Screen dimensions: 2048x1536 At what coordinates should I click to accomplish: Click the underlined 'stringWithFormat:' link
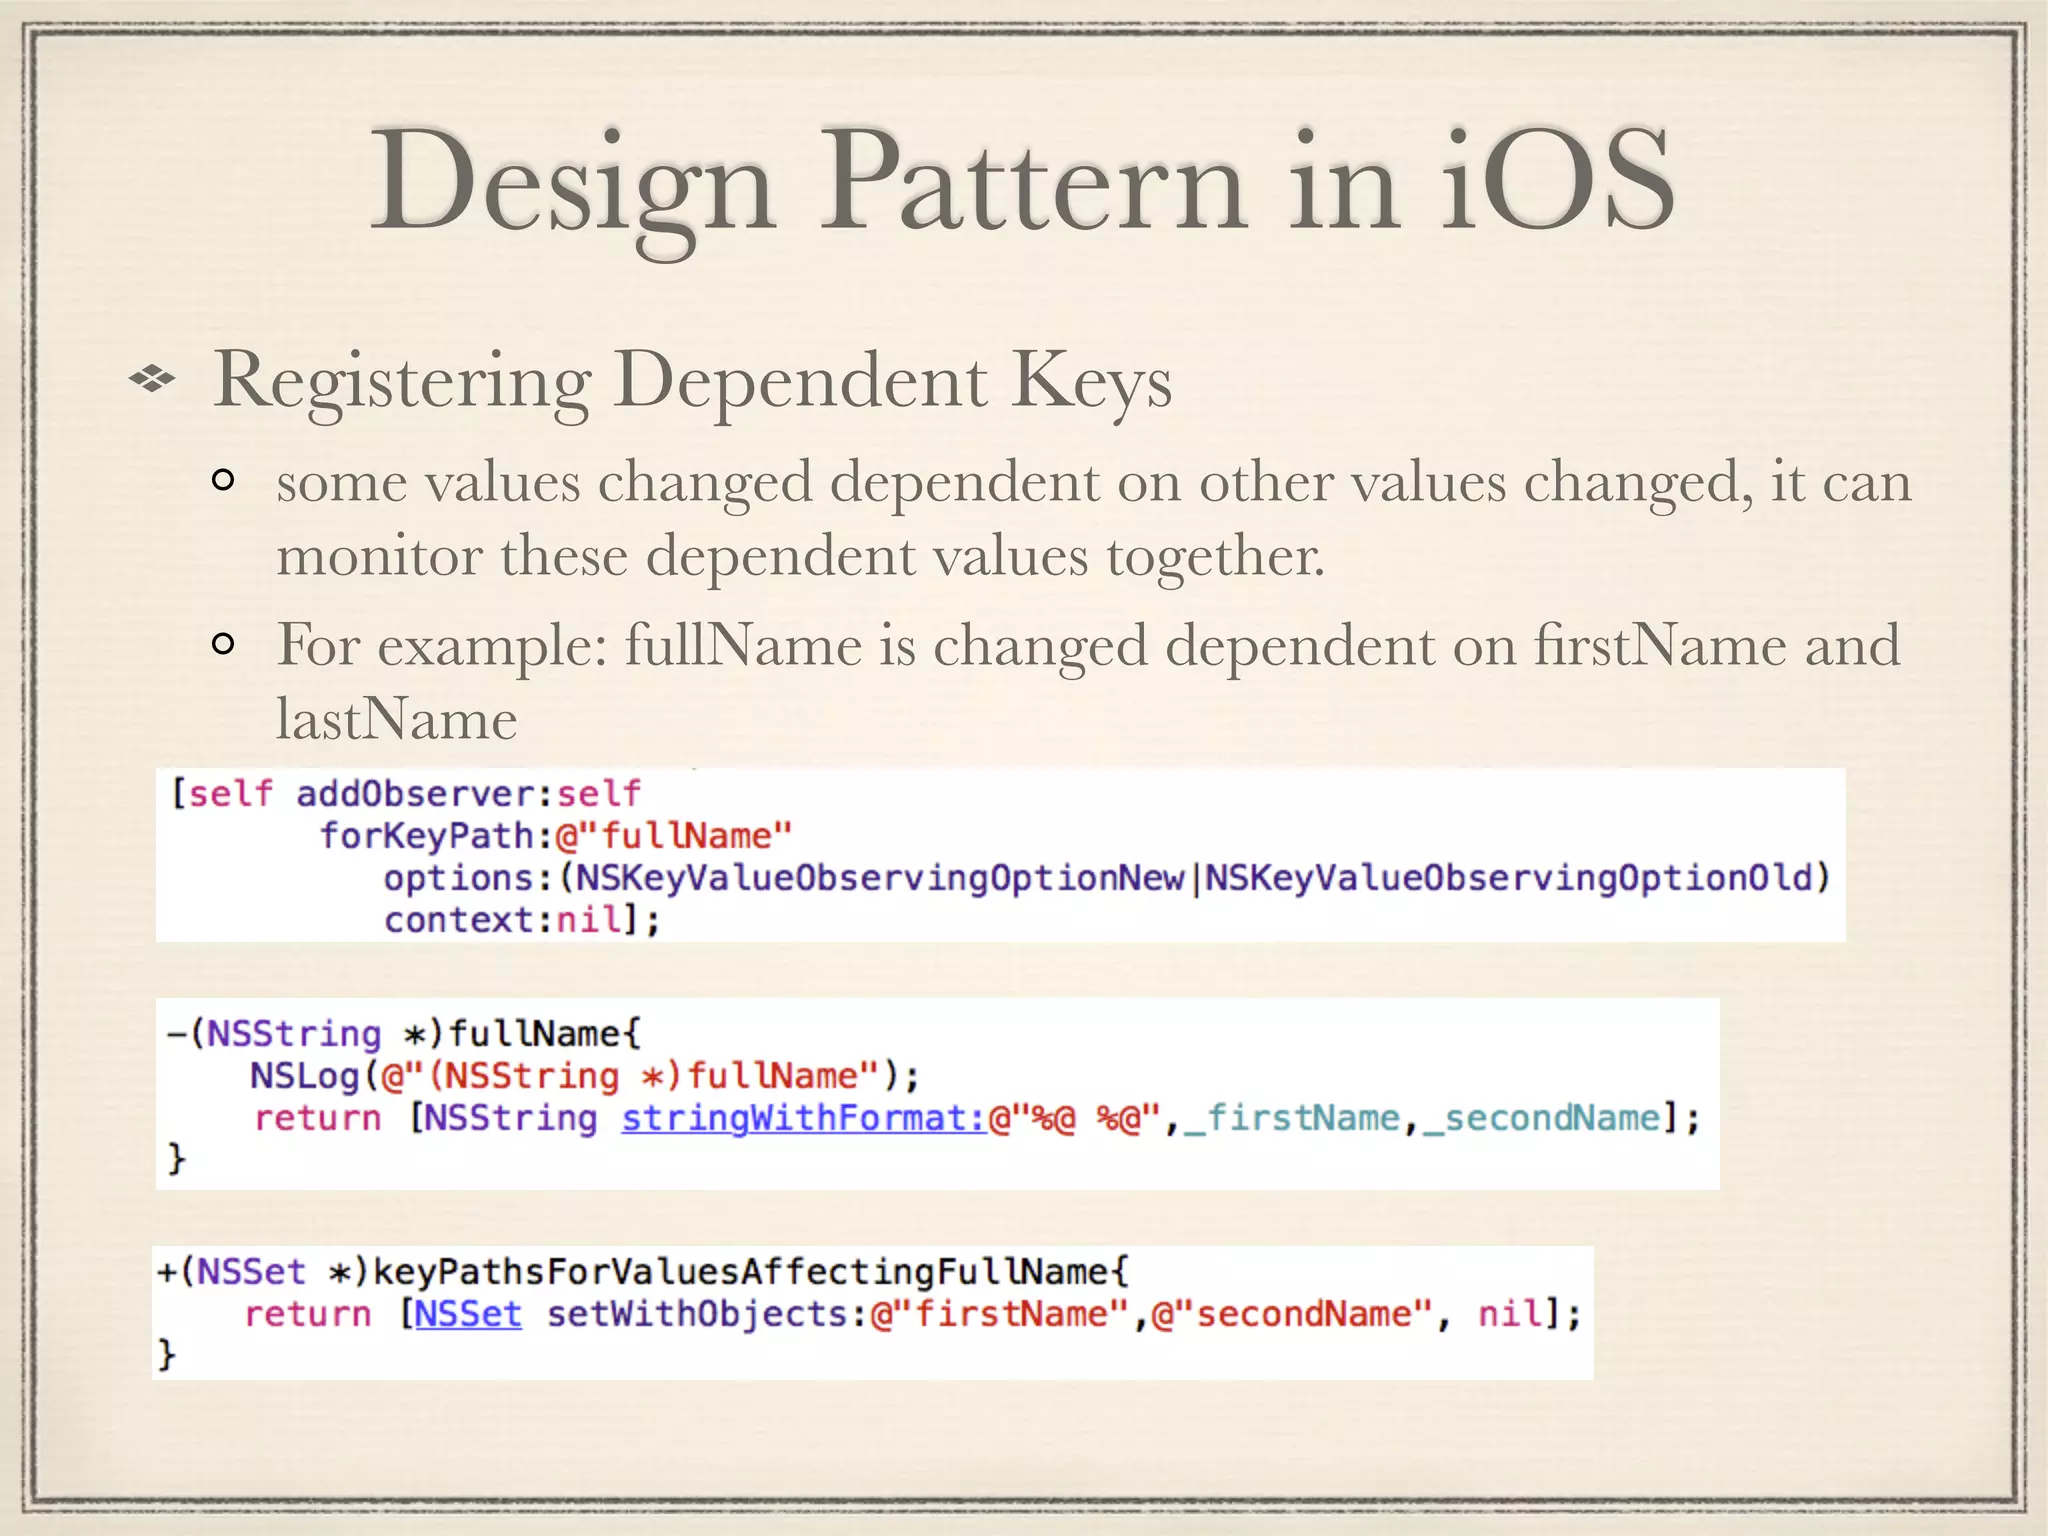click(804, 1118)
